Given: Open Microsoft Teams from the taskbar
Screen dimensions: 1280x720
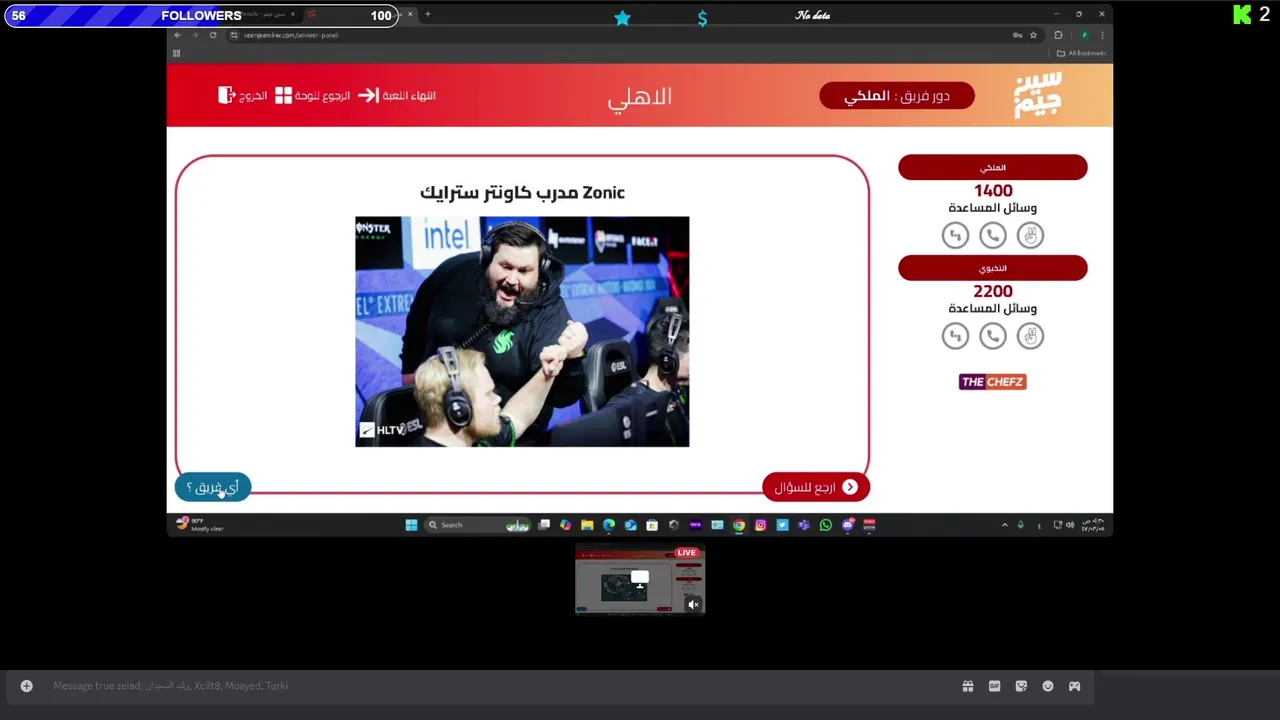Looking at the screenshot, I should [804, 525].
